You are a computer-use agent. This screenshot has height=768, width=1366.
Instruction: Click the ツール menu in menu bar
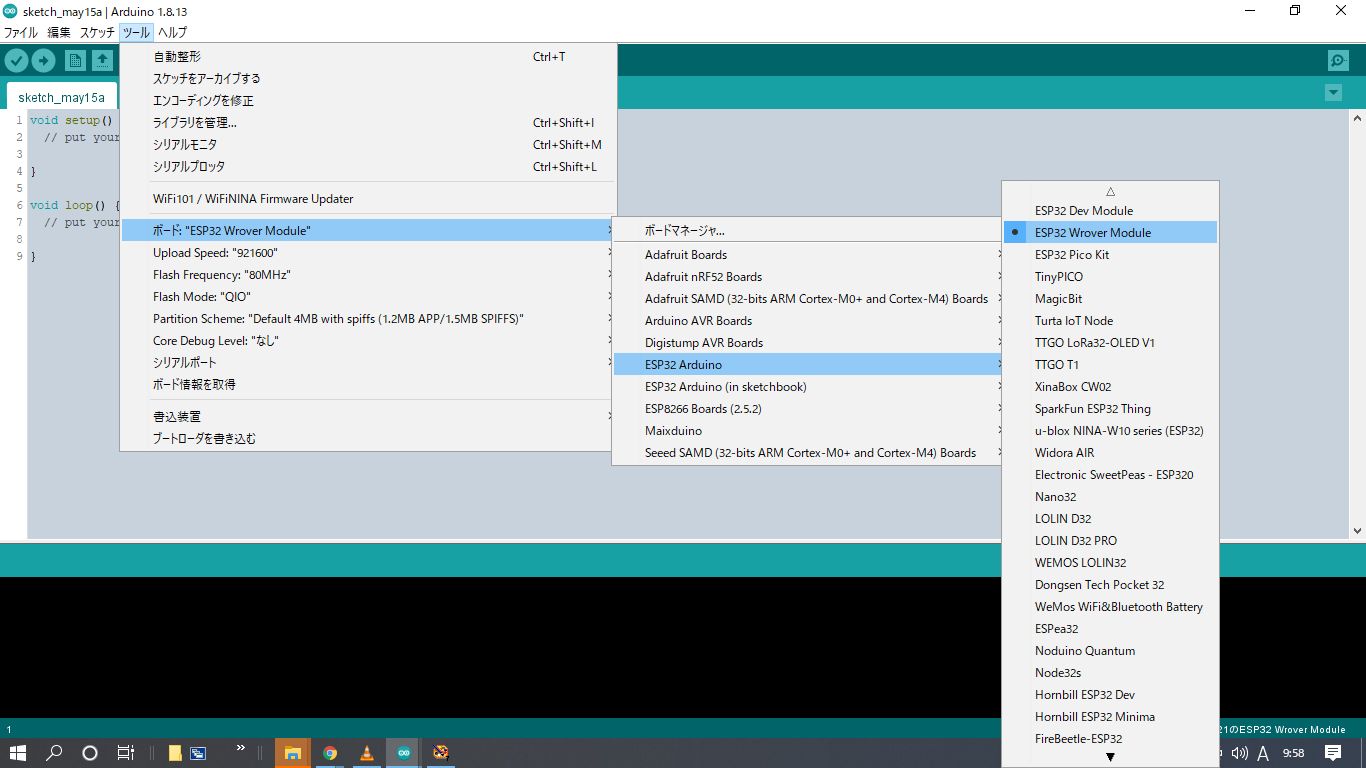point(135,32)
